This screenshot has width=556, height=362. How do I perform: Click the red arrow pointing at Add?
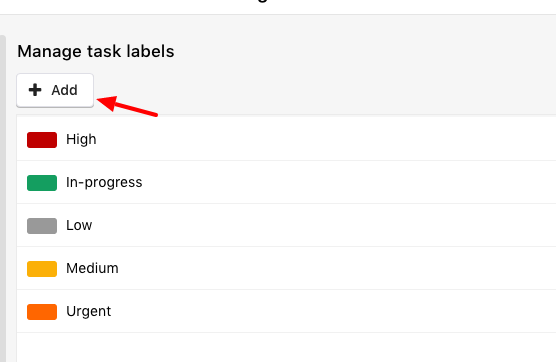(127, 105)
